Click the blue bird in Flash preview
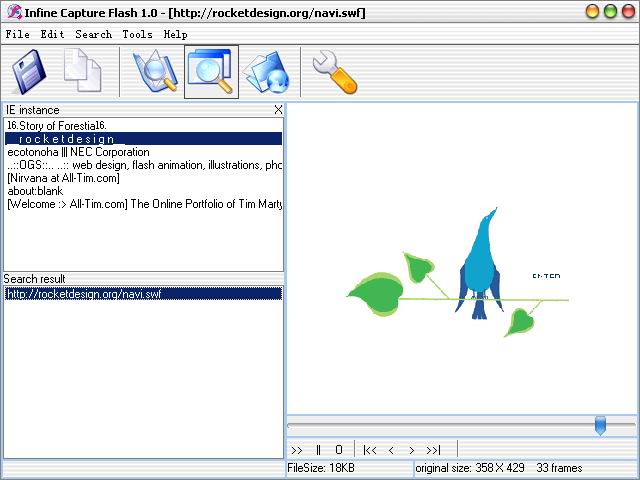The width and height of the screenshot is (640, 480). tap(479, 263)
